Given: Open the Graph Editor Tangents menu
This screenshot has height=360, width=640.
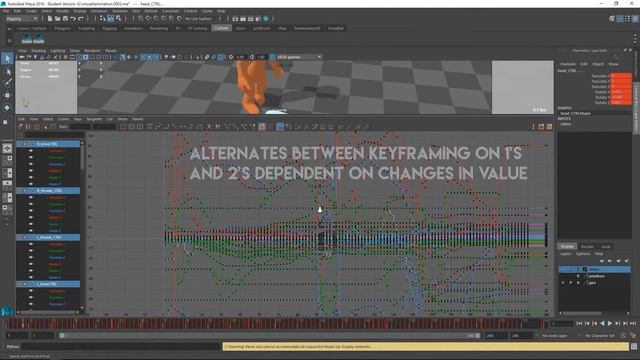Looking at the screenshot, I should point(94,119).
